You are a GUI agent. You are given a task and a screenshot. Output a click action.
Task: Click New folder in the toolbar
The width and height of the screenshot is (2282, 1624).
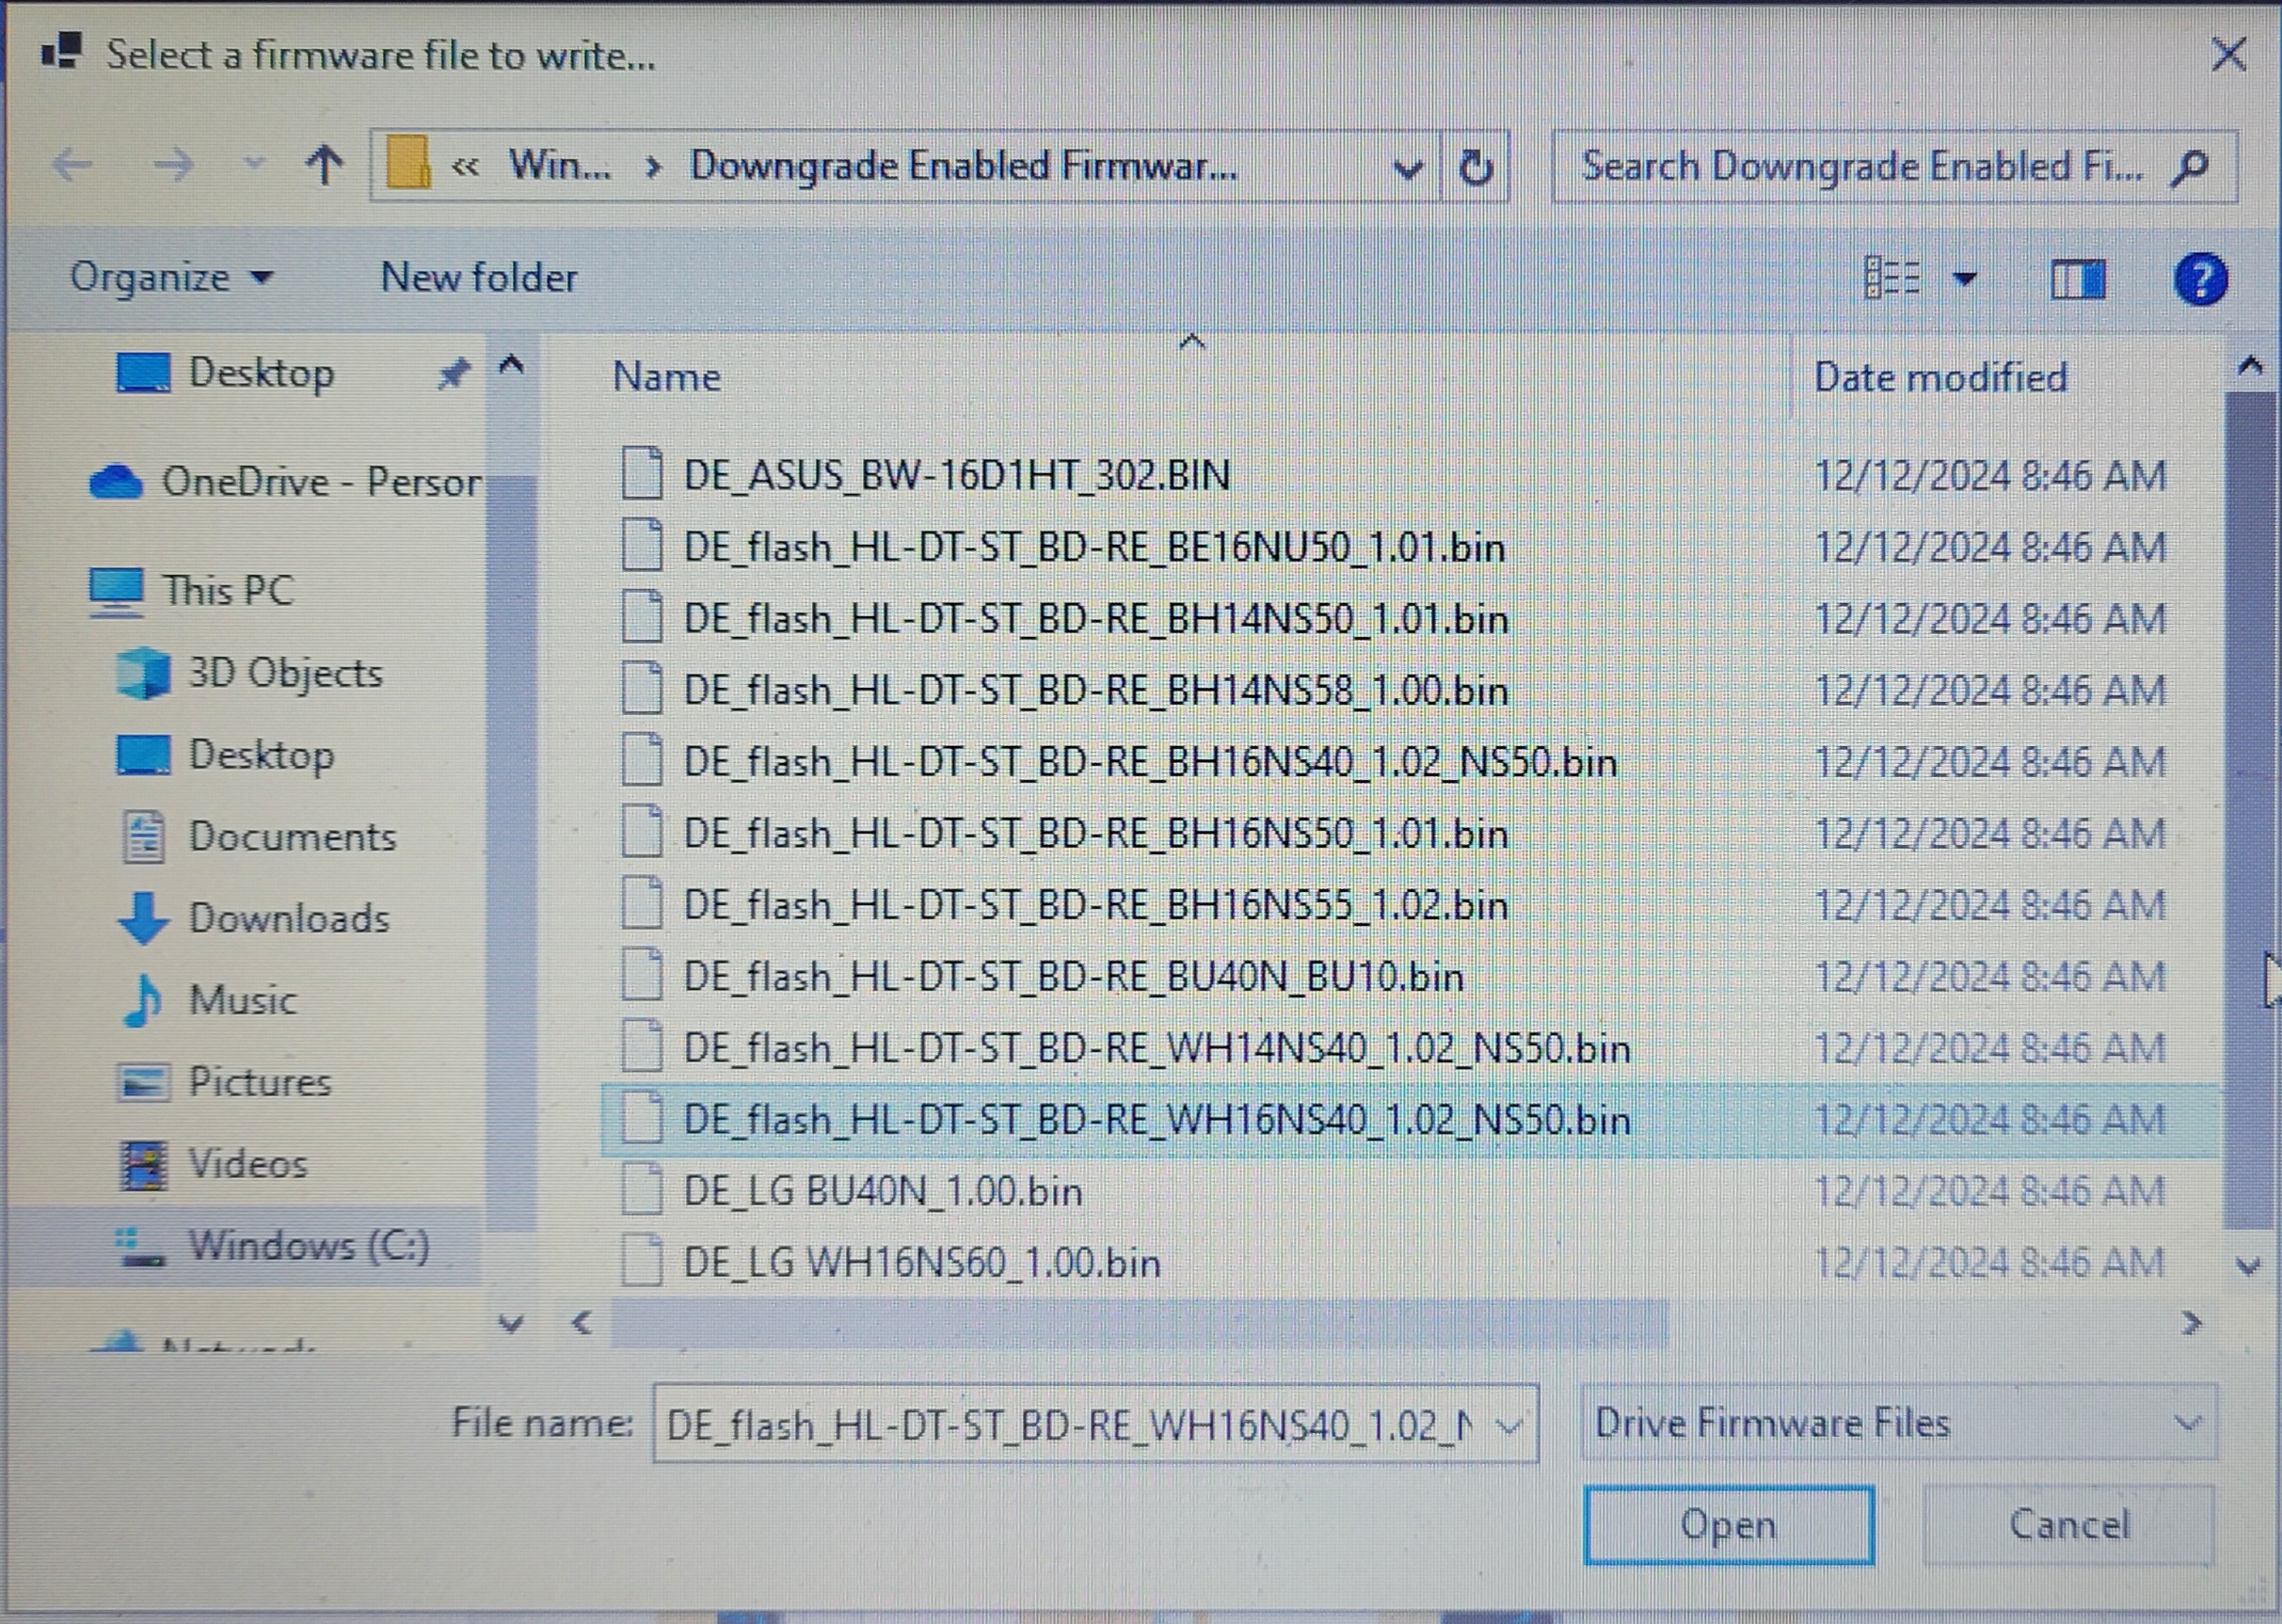pos(479,277)
